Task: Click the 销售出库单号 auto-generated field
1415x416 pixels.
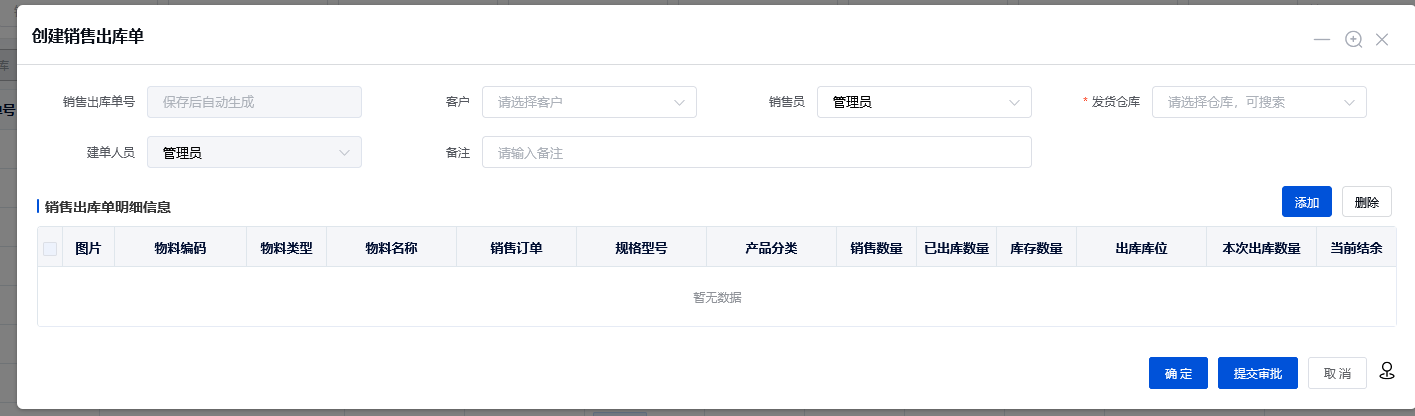Action: pos(254,102)
